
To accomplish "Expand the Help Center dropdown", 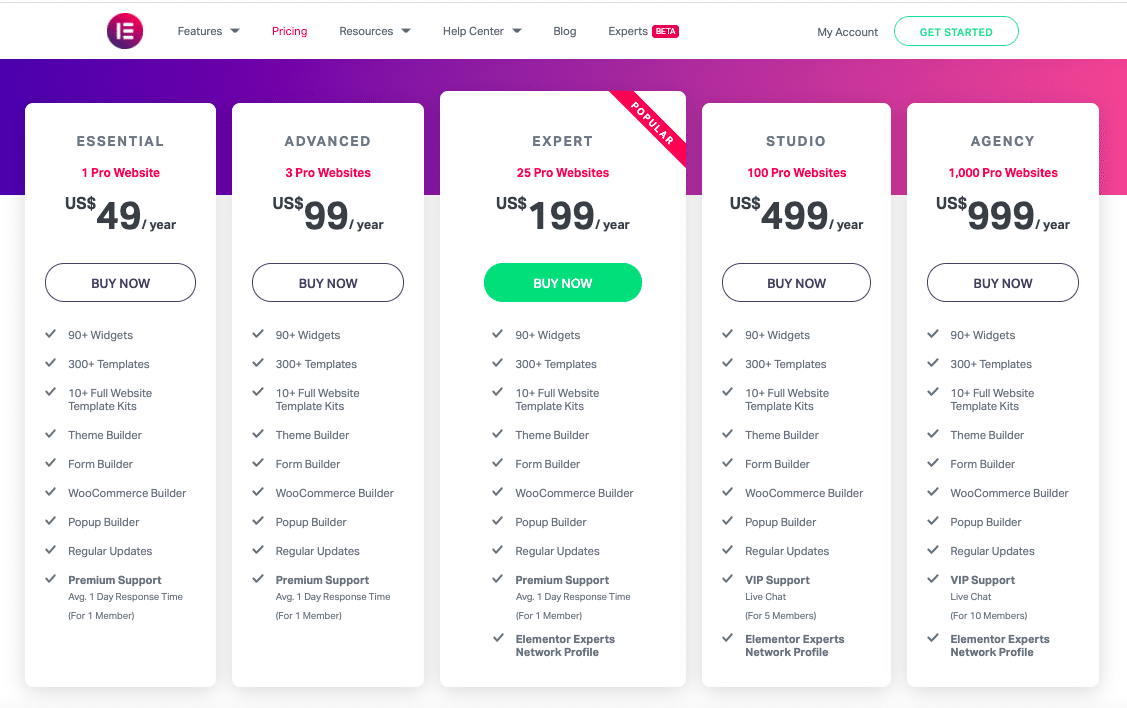I will [x=481, y=31].
